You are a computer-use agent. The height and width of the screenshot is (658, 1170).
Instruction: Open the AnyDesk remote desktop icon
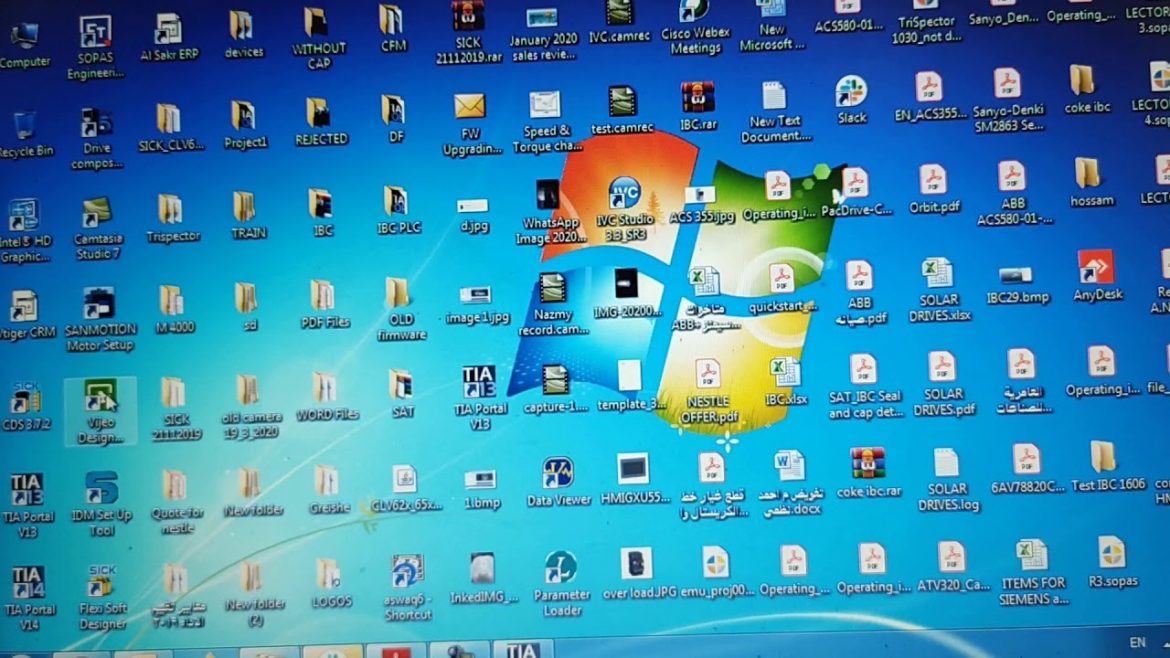[1097, 269]
